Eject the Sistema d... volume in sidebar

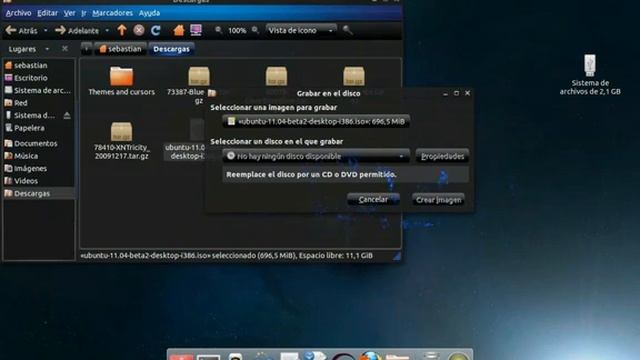[67, 116]
